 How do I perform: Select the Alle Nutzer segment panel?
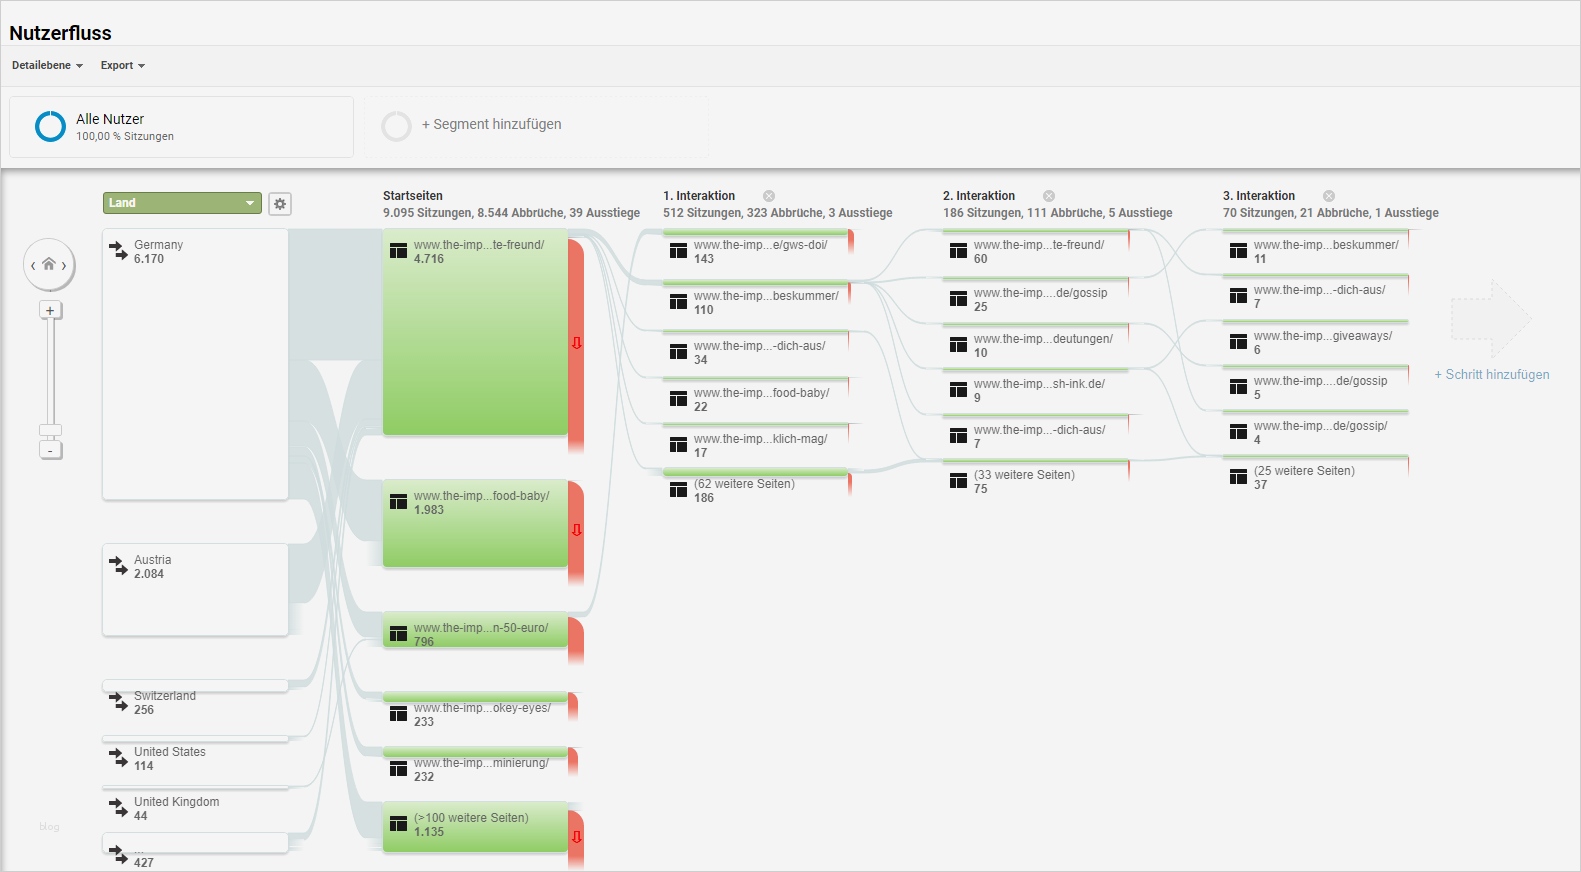point(180,126)
